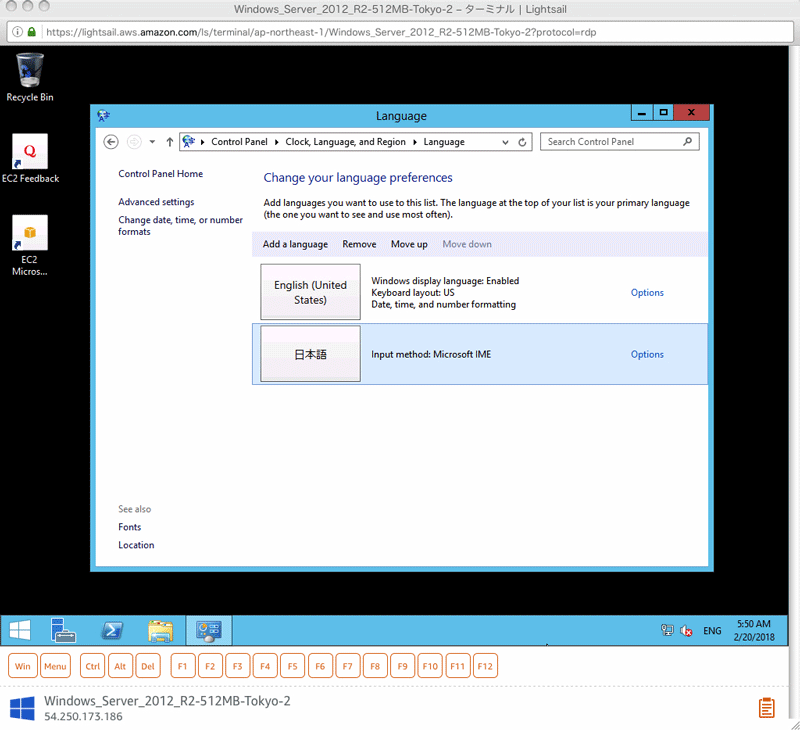Click the search magnifier icon
This screenshot has width=800, height=730.
pos(687,141)
